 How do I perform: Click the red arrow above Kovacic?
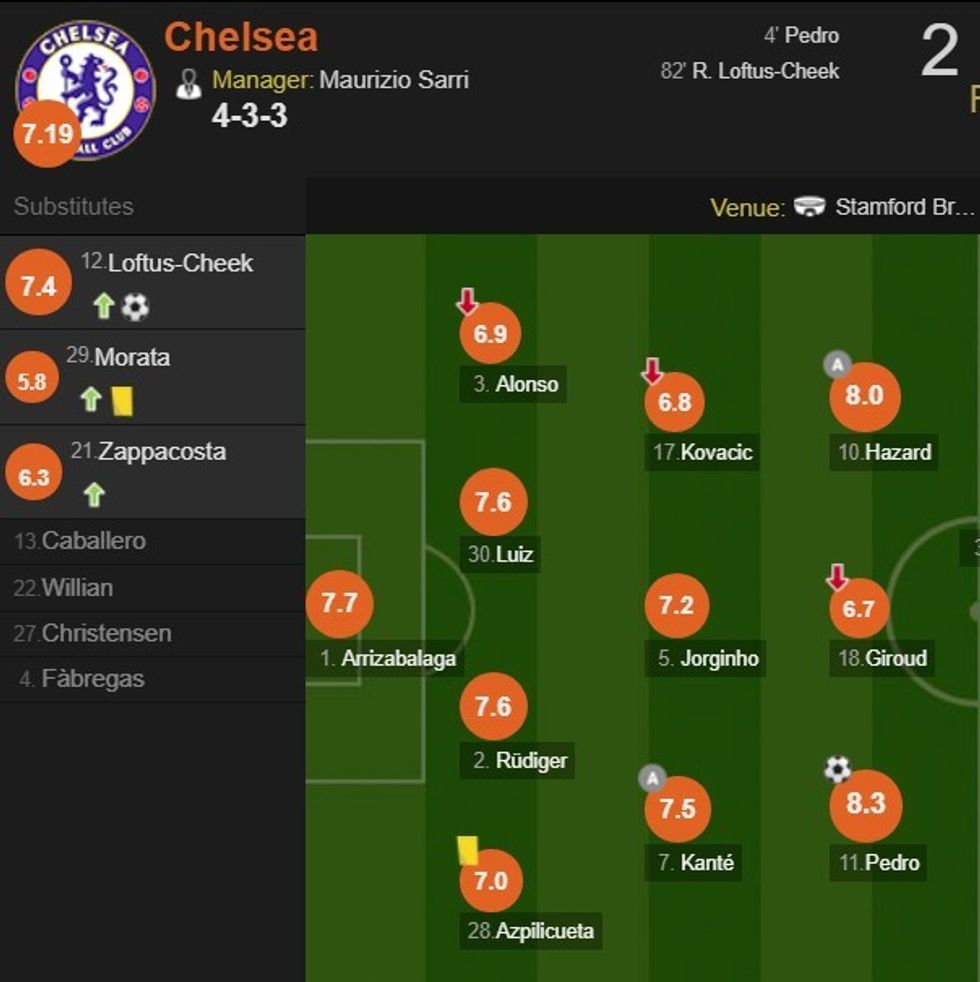[652, 370]
